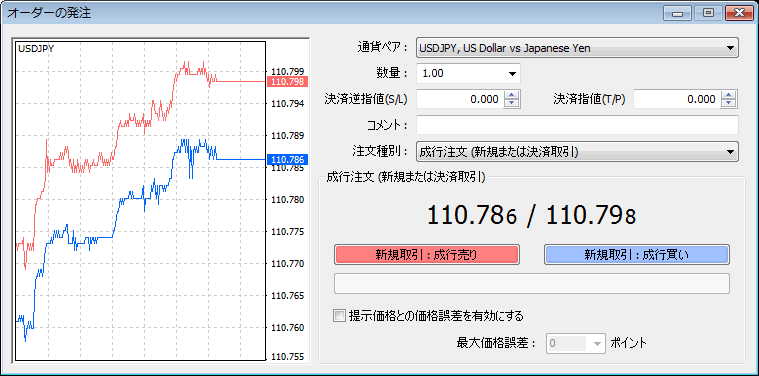Click the ポイント unit label
Image resolution: width=759 pixels, height=376 pixels.
[628, 344]
